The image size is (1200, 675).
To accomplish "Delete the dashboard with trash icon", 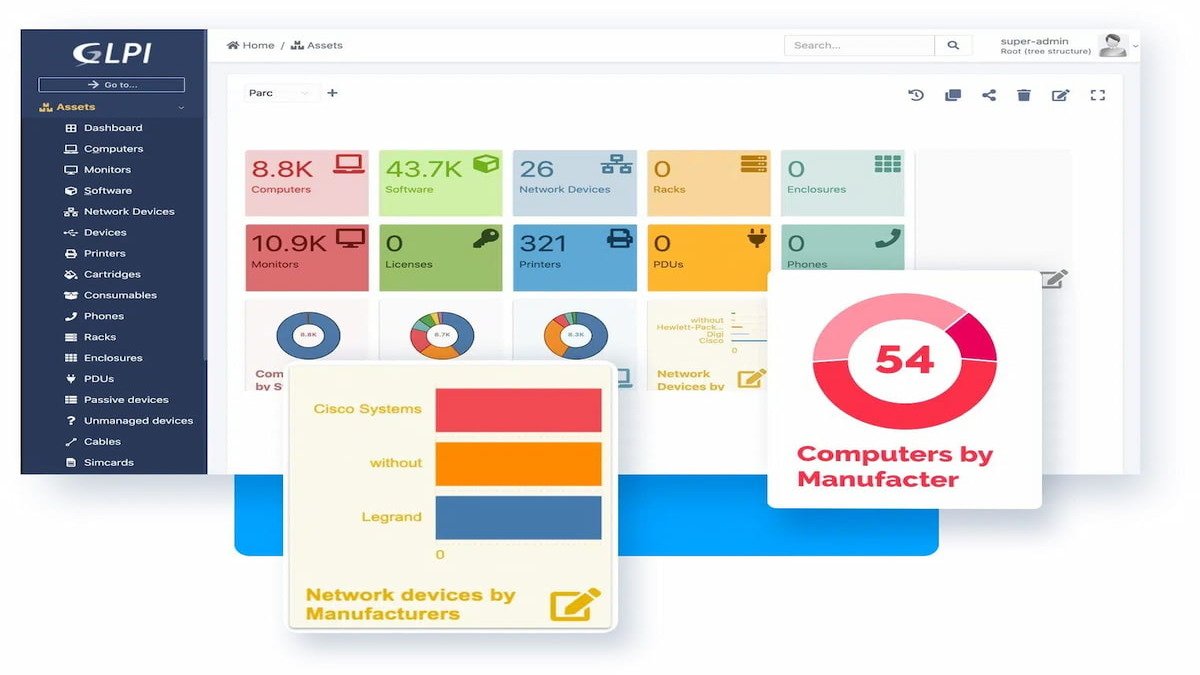I will [x=1024, y=95].
